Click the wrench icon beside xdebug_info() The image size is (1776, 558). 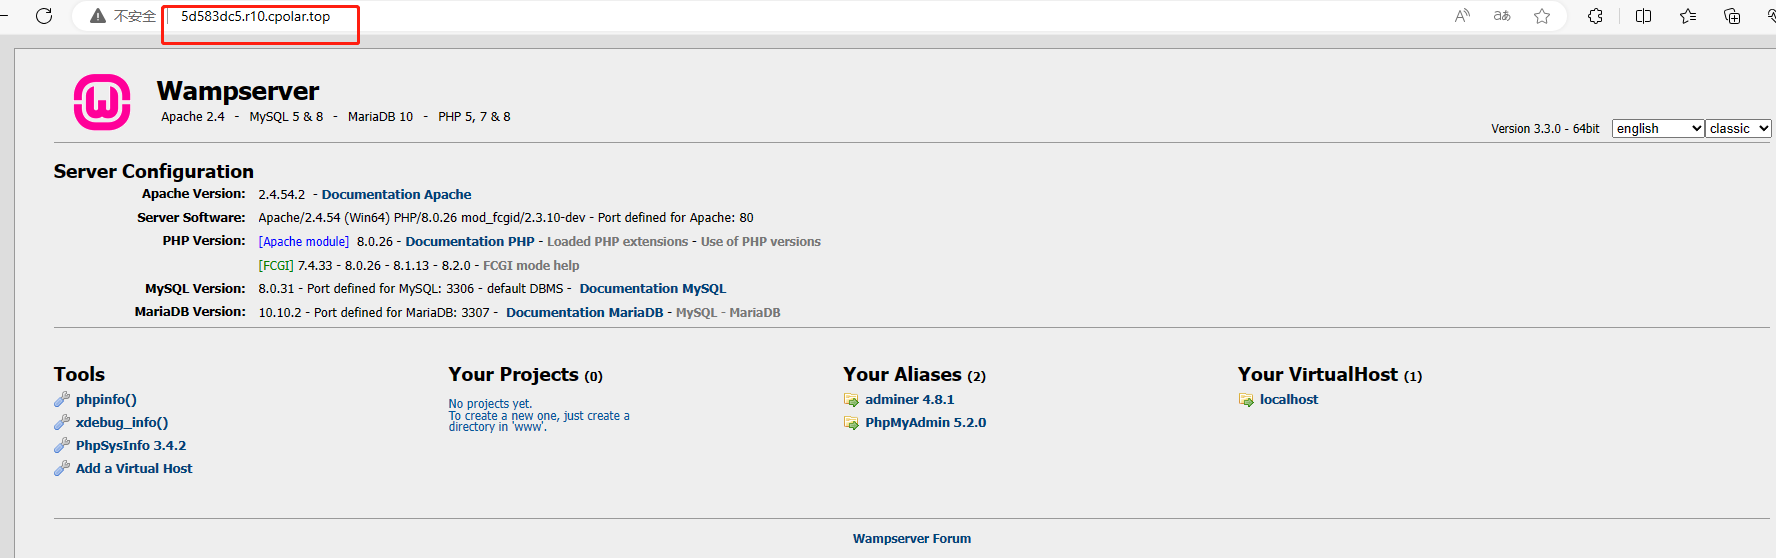point(62,422)
